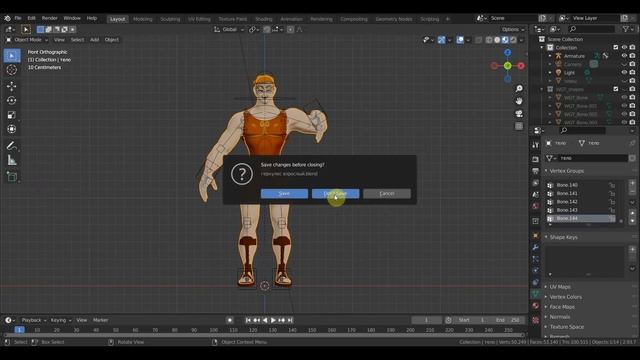Open Blender logo application menu
Screen dimensions: 640x360
pos(7,18)
